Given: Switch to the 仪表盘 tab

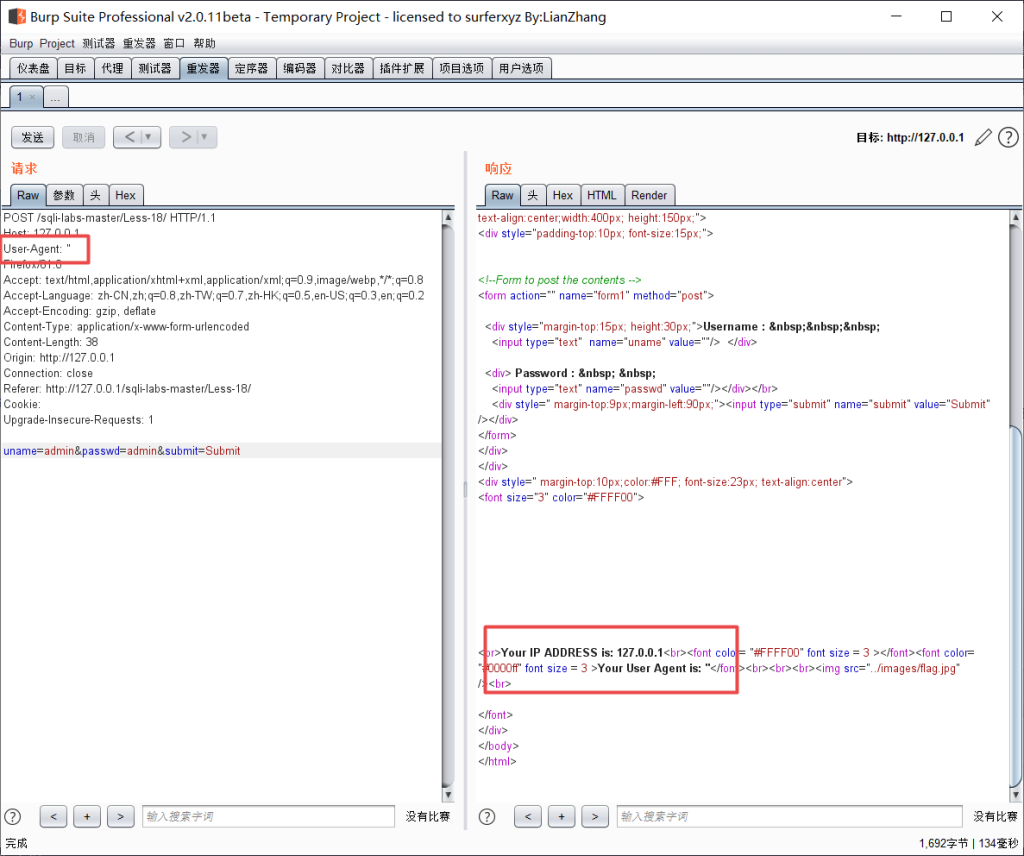Looking at the screenshot, I should coord(33,69).
